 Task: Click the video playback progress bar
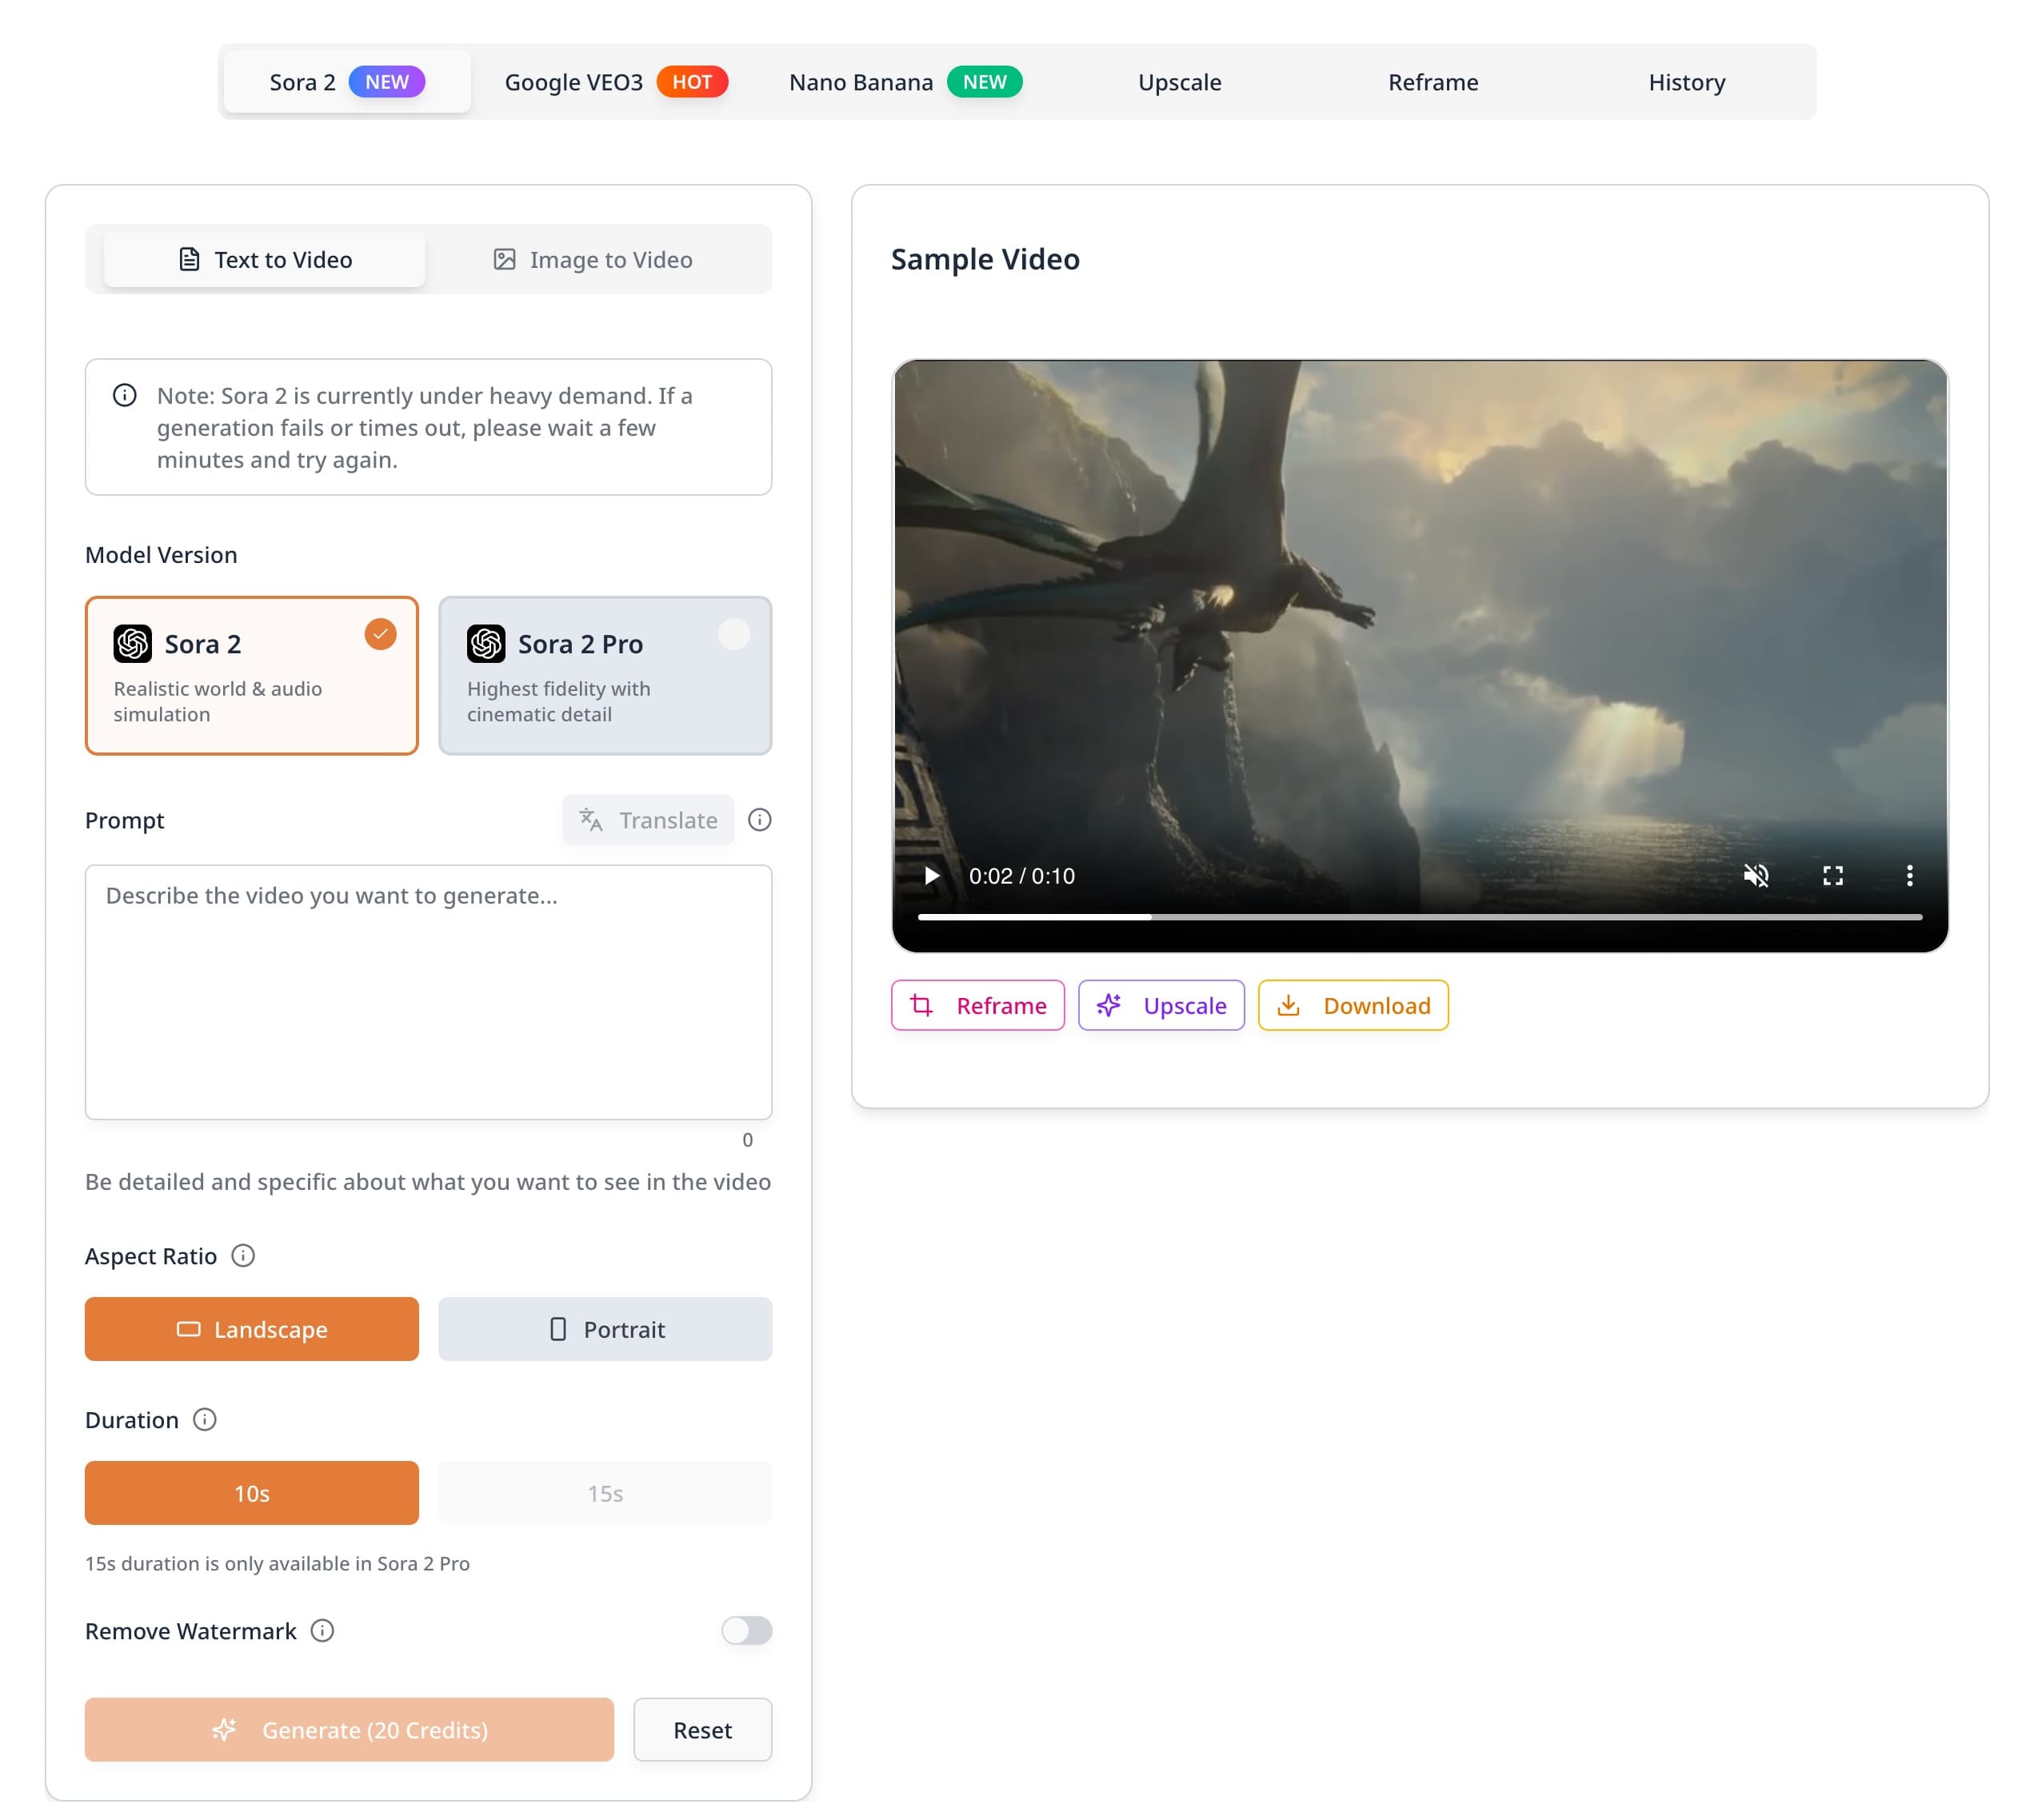pos(1420,916)
